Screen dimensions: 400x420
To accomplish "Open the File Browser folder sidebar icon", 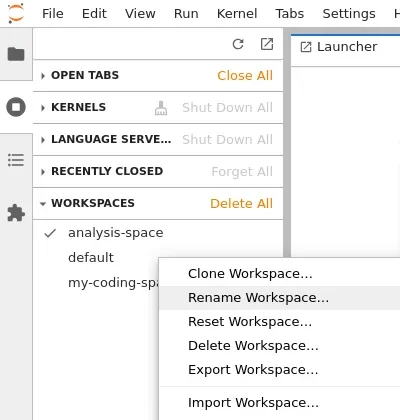I will point(16,54).
